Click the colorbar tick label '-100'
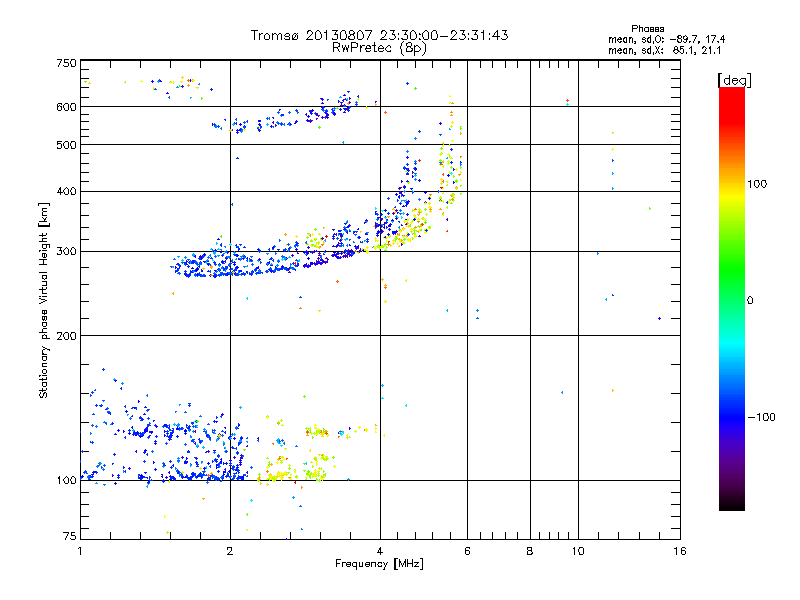The width and height of the screenshot is (800, 600). (x=761, y=417)
